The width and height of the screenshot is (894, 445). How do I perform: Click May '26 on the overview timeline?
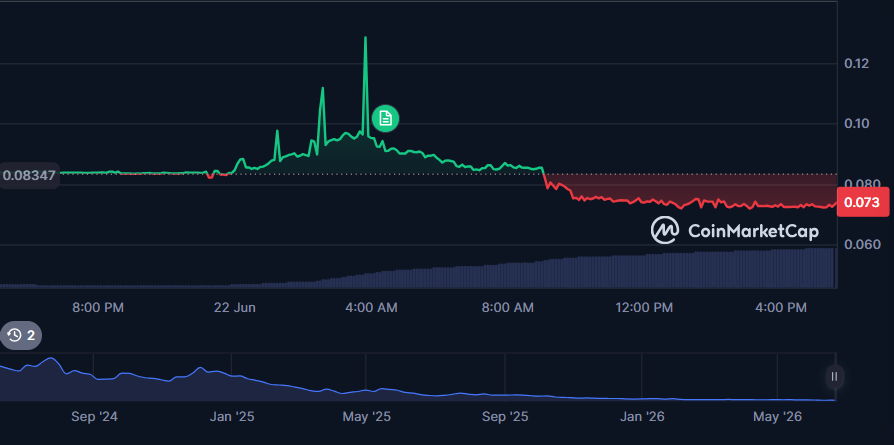[x=778, y=417]
